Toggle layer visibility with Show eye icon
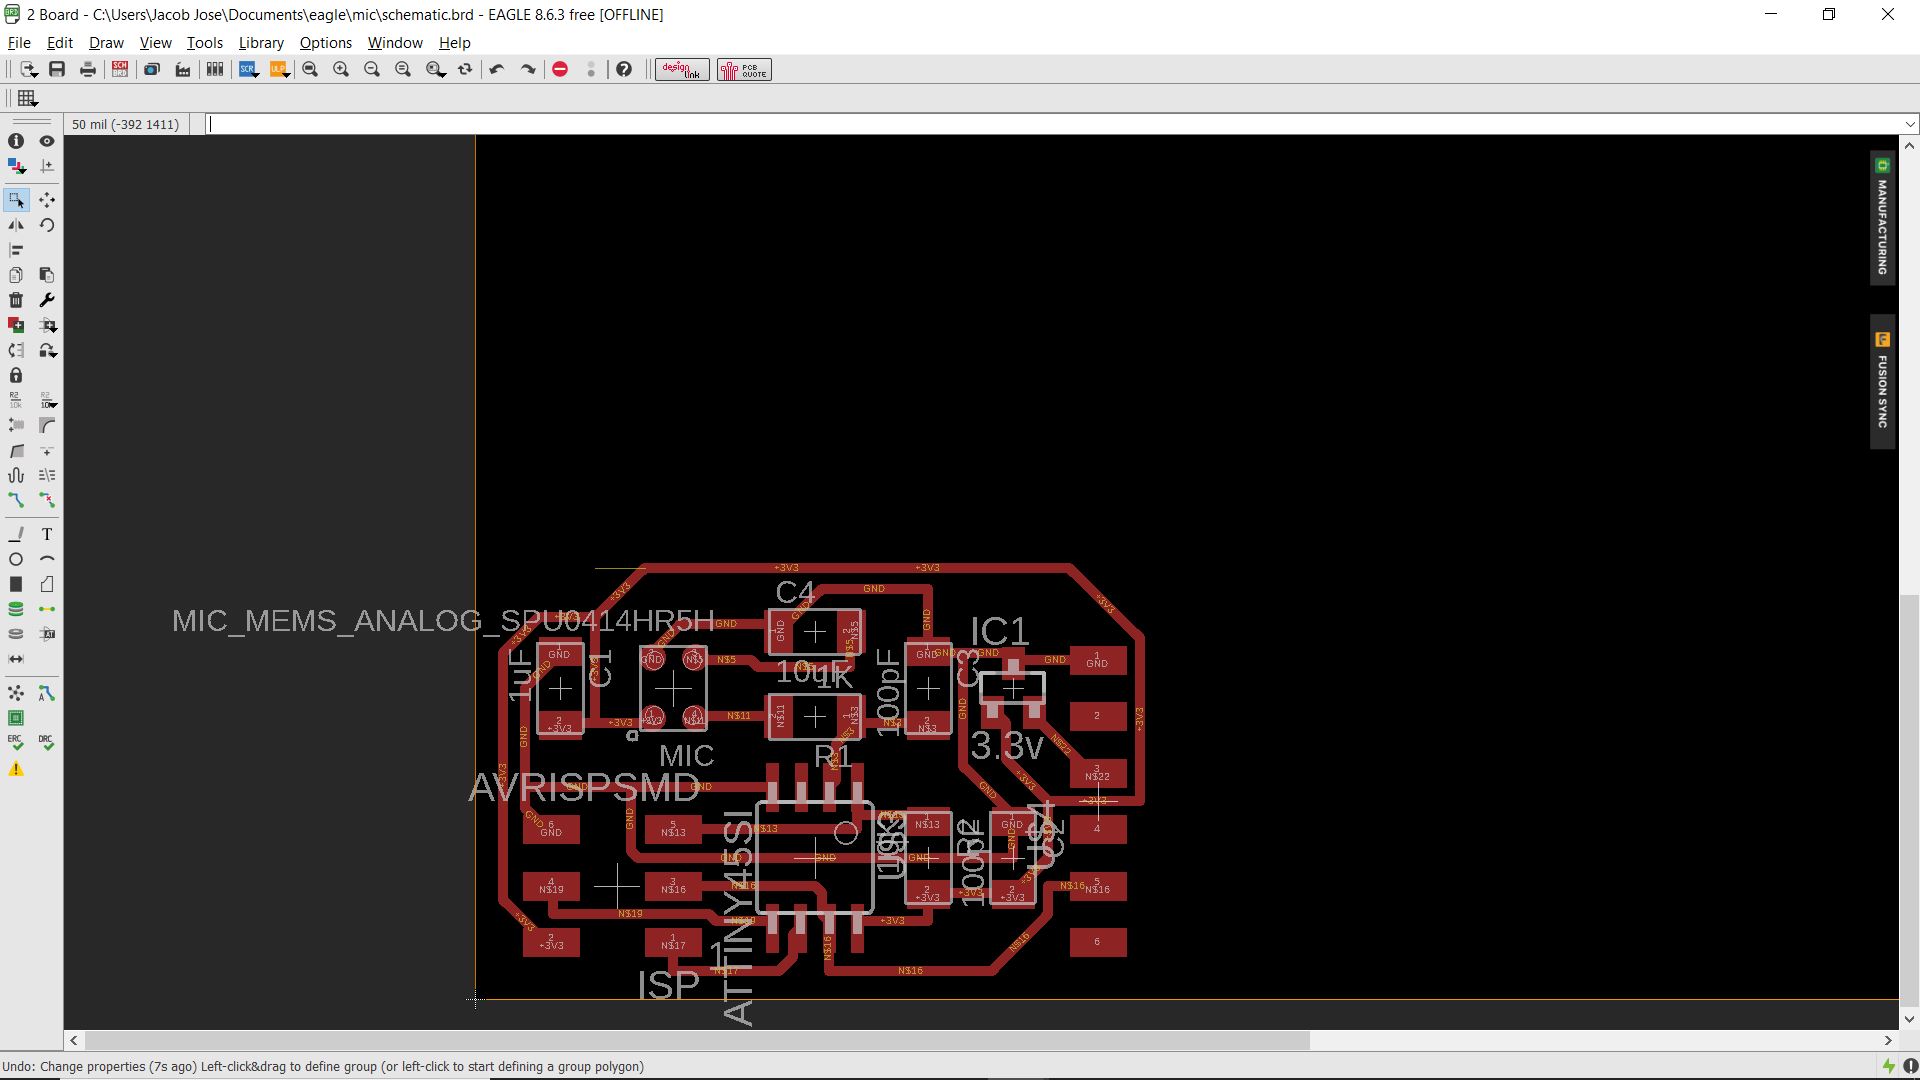 [46, 141]
